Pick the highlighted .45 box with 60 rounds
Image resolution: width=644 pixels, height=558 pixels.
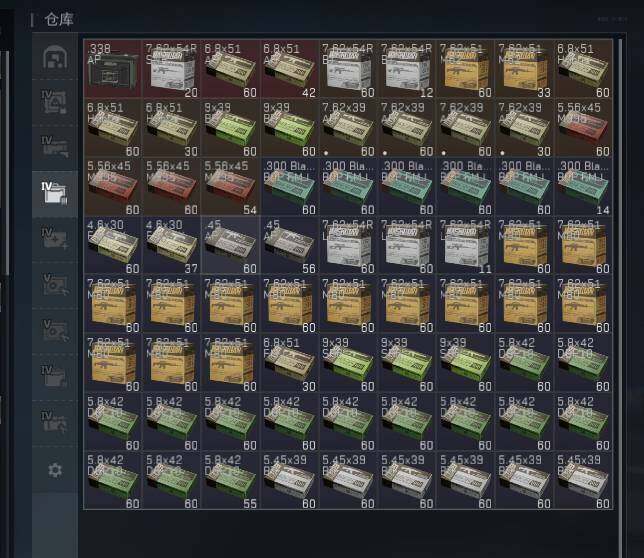(x=230, y=246)
